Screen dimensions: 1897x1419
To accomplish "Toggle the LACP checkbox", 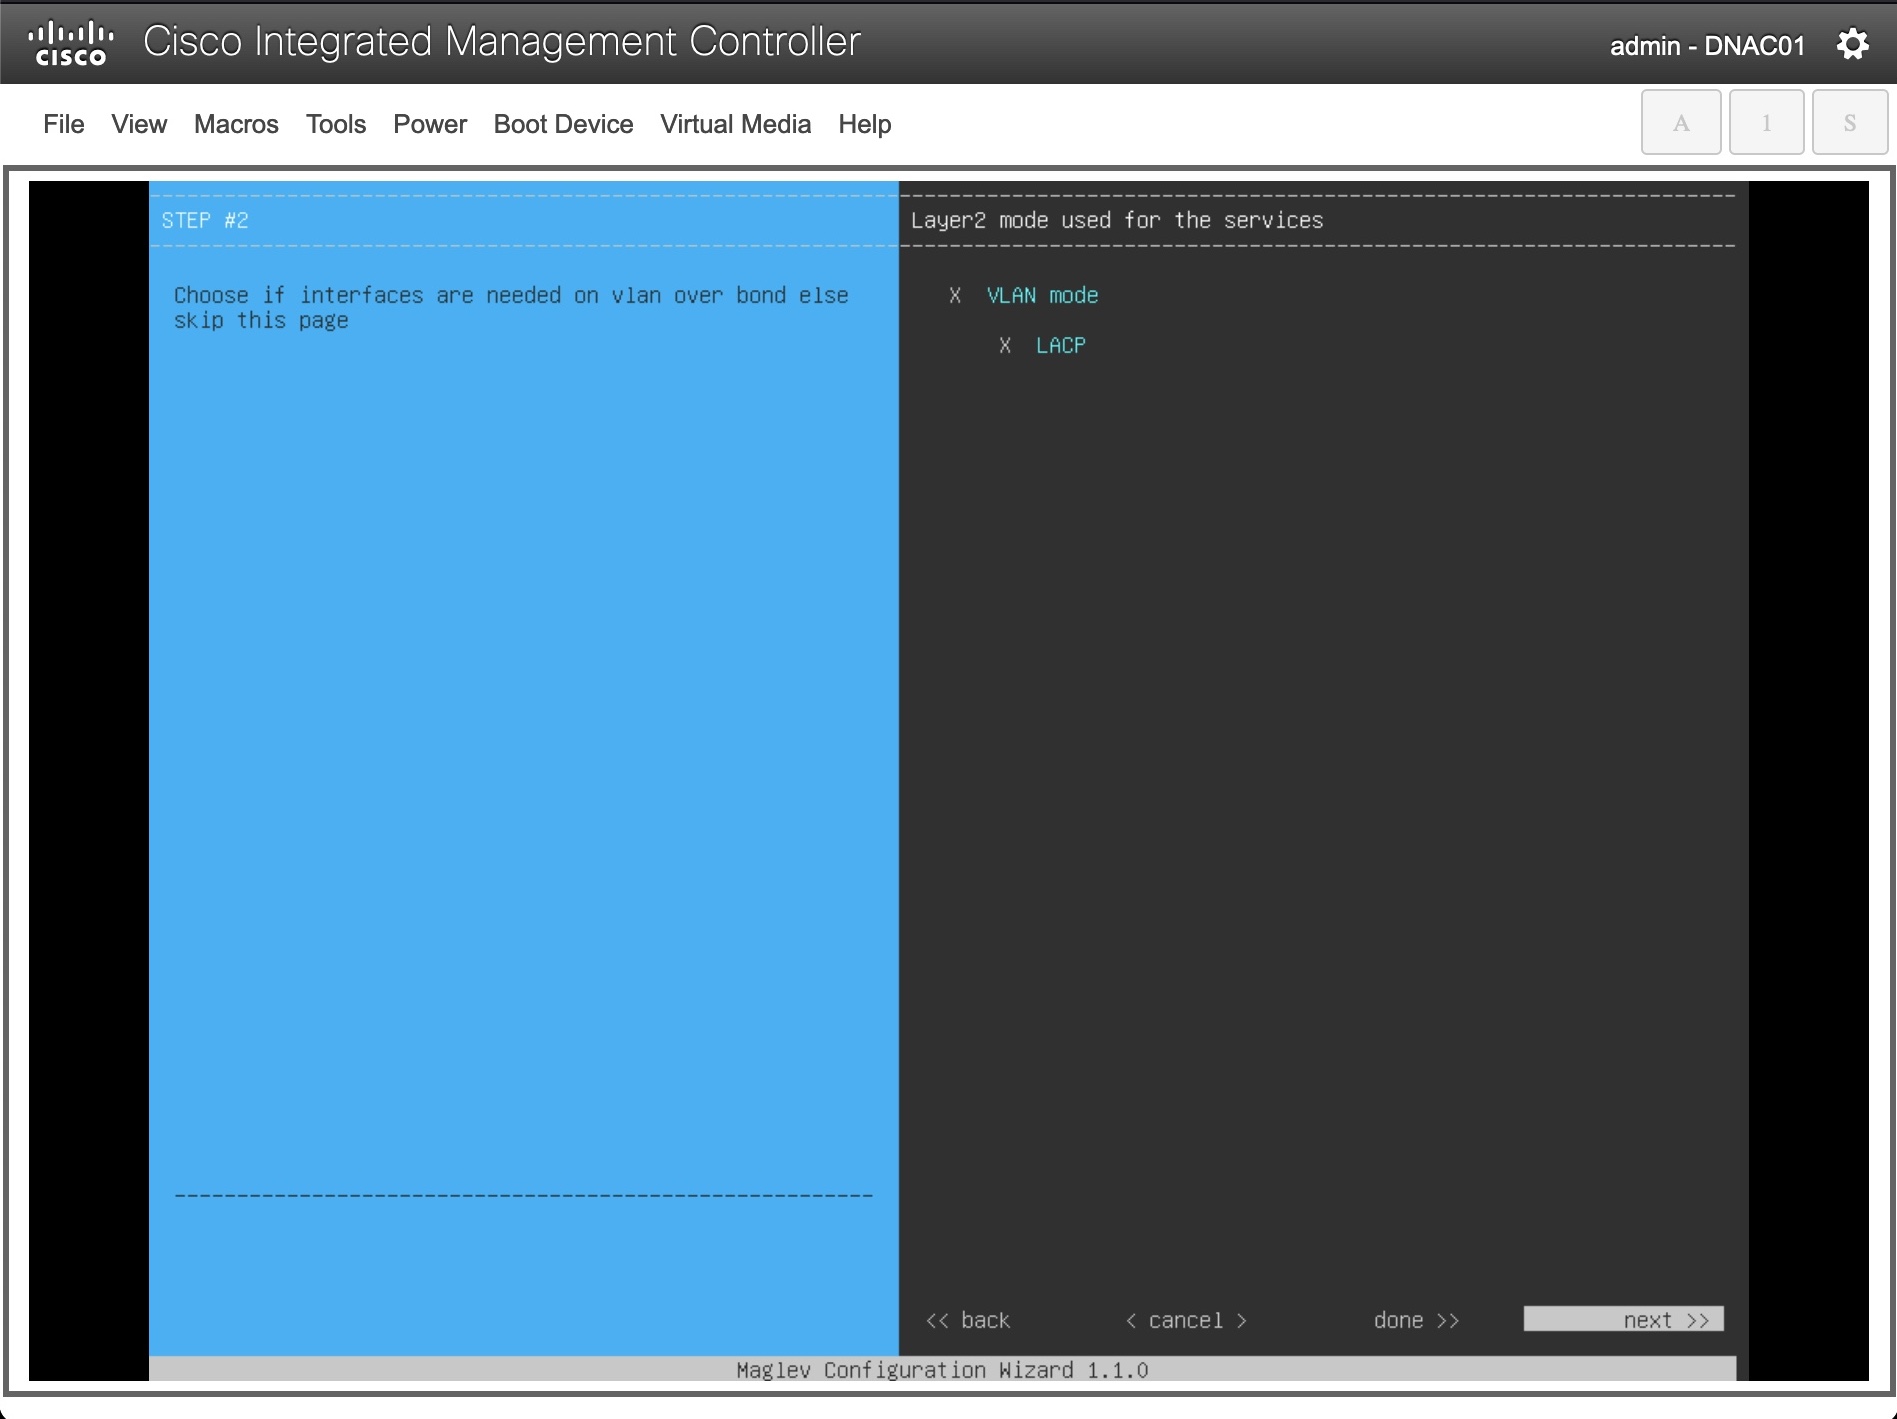I will click(1005, 346).
